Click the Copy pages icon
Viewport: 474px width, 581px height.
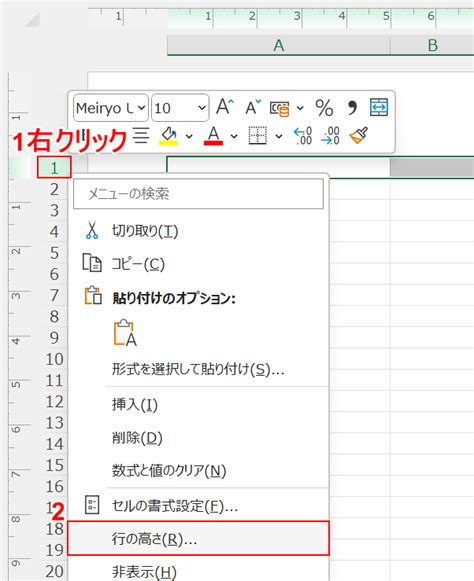coord(92,263)
